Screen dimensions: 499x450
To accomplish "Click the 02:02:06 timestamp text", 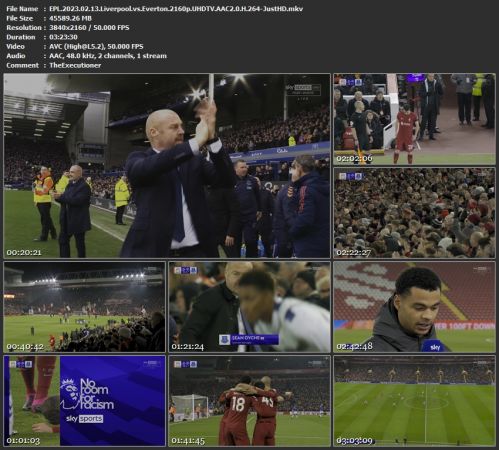I will pyautogui.click(x=354, y=159).
